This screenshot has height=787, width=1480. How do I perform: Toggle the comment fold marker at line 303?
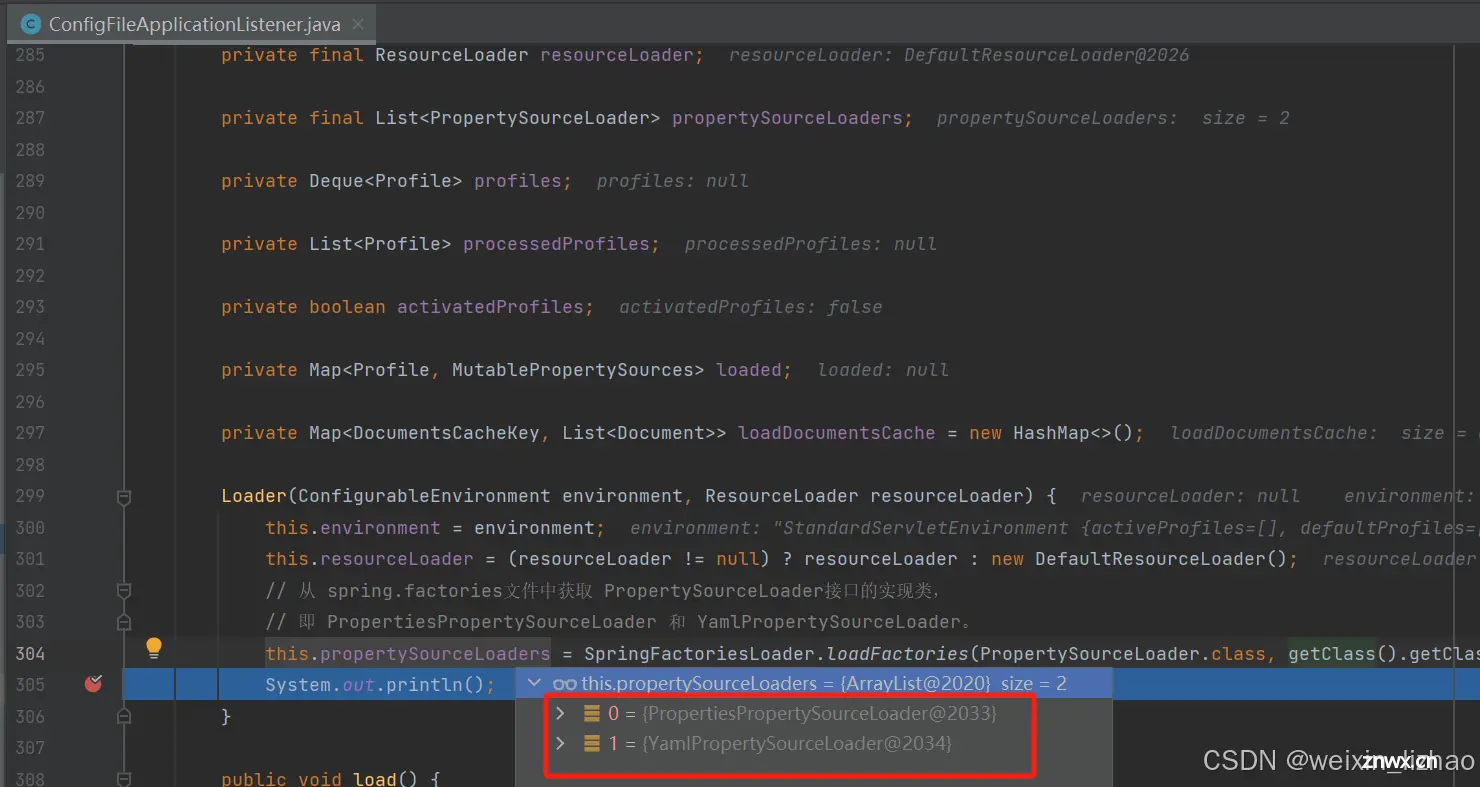point(124,622)
